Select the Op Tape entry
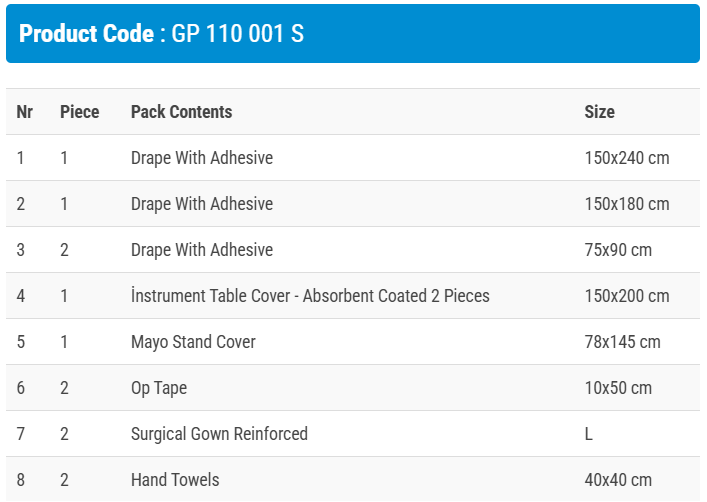This screenshot has height=502, width=707. pyautogui.click(x=159, y=388)
